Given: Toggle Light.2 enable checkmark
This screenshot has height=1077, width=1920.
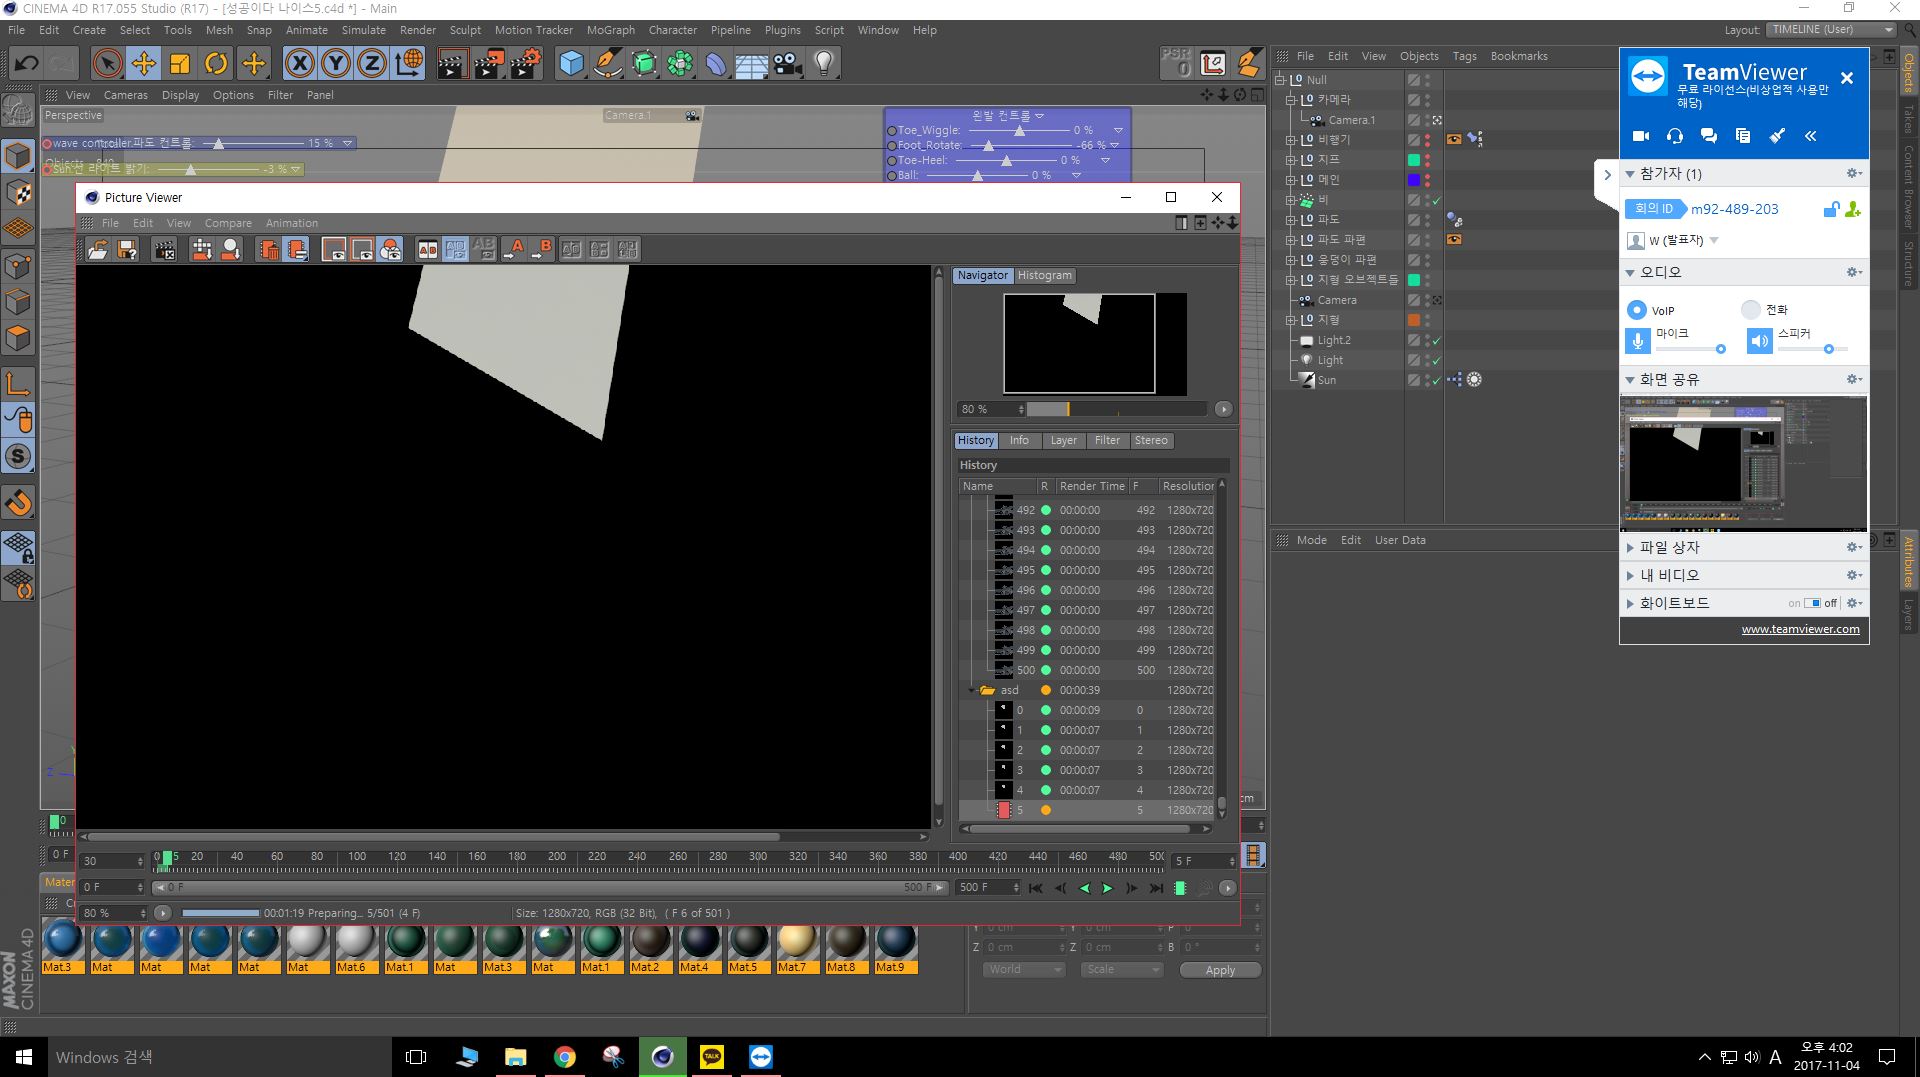Looking at the screenshot, I should pos(1437,340).
